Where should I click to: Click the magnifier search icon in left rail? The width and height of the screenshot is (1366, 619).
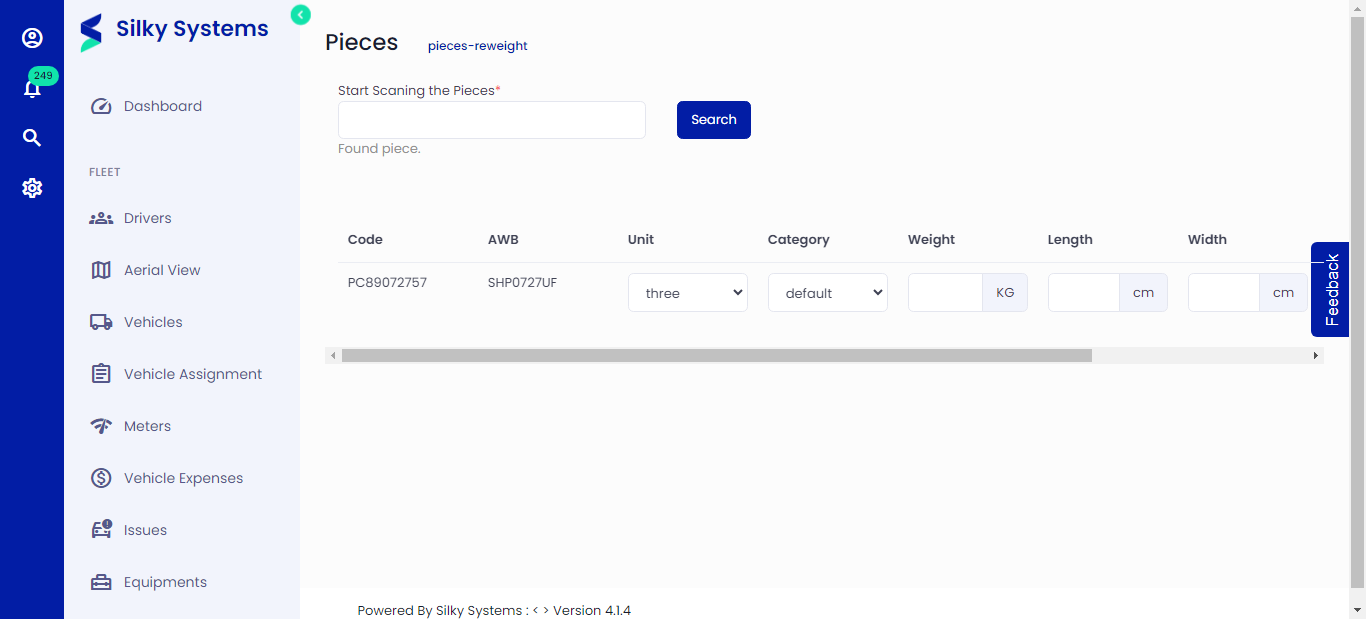point(32,138)
